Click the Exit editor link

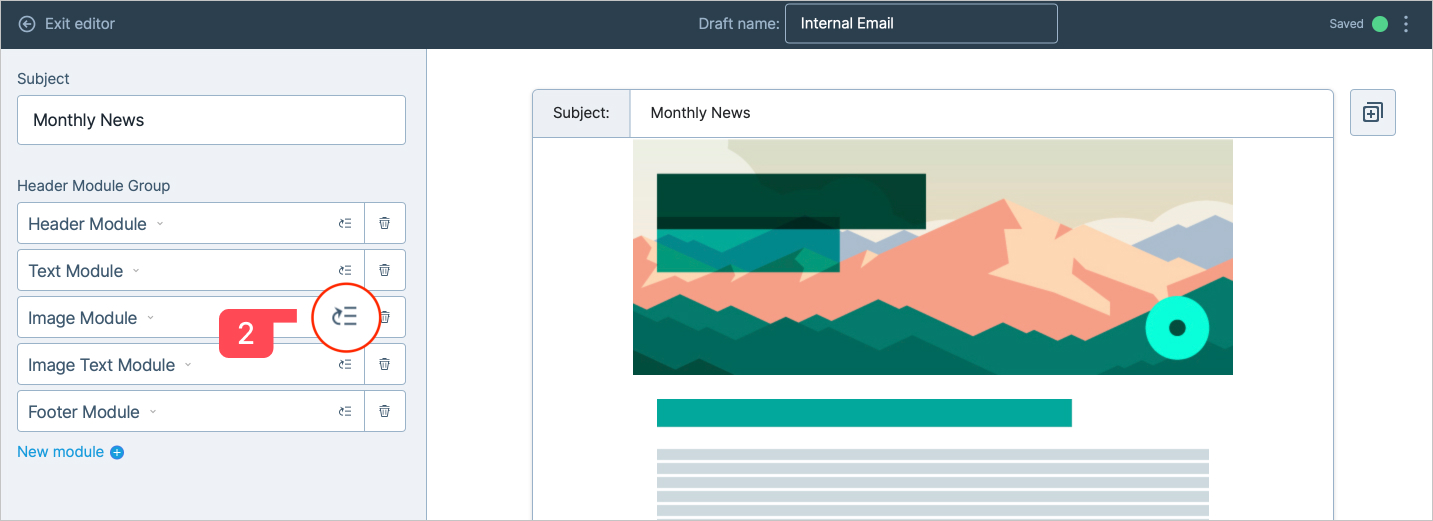click(80, 24)
